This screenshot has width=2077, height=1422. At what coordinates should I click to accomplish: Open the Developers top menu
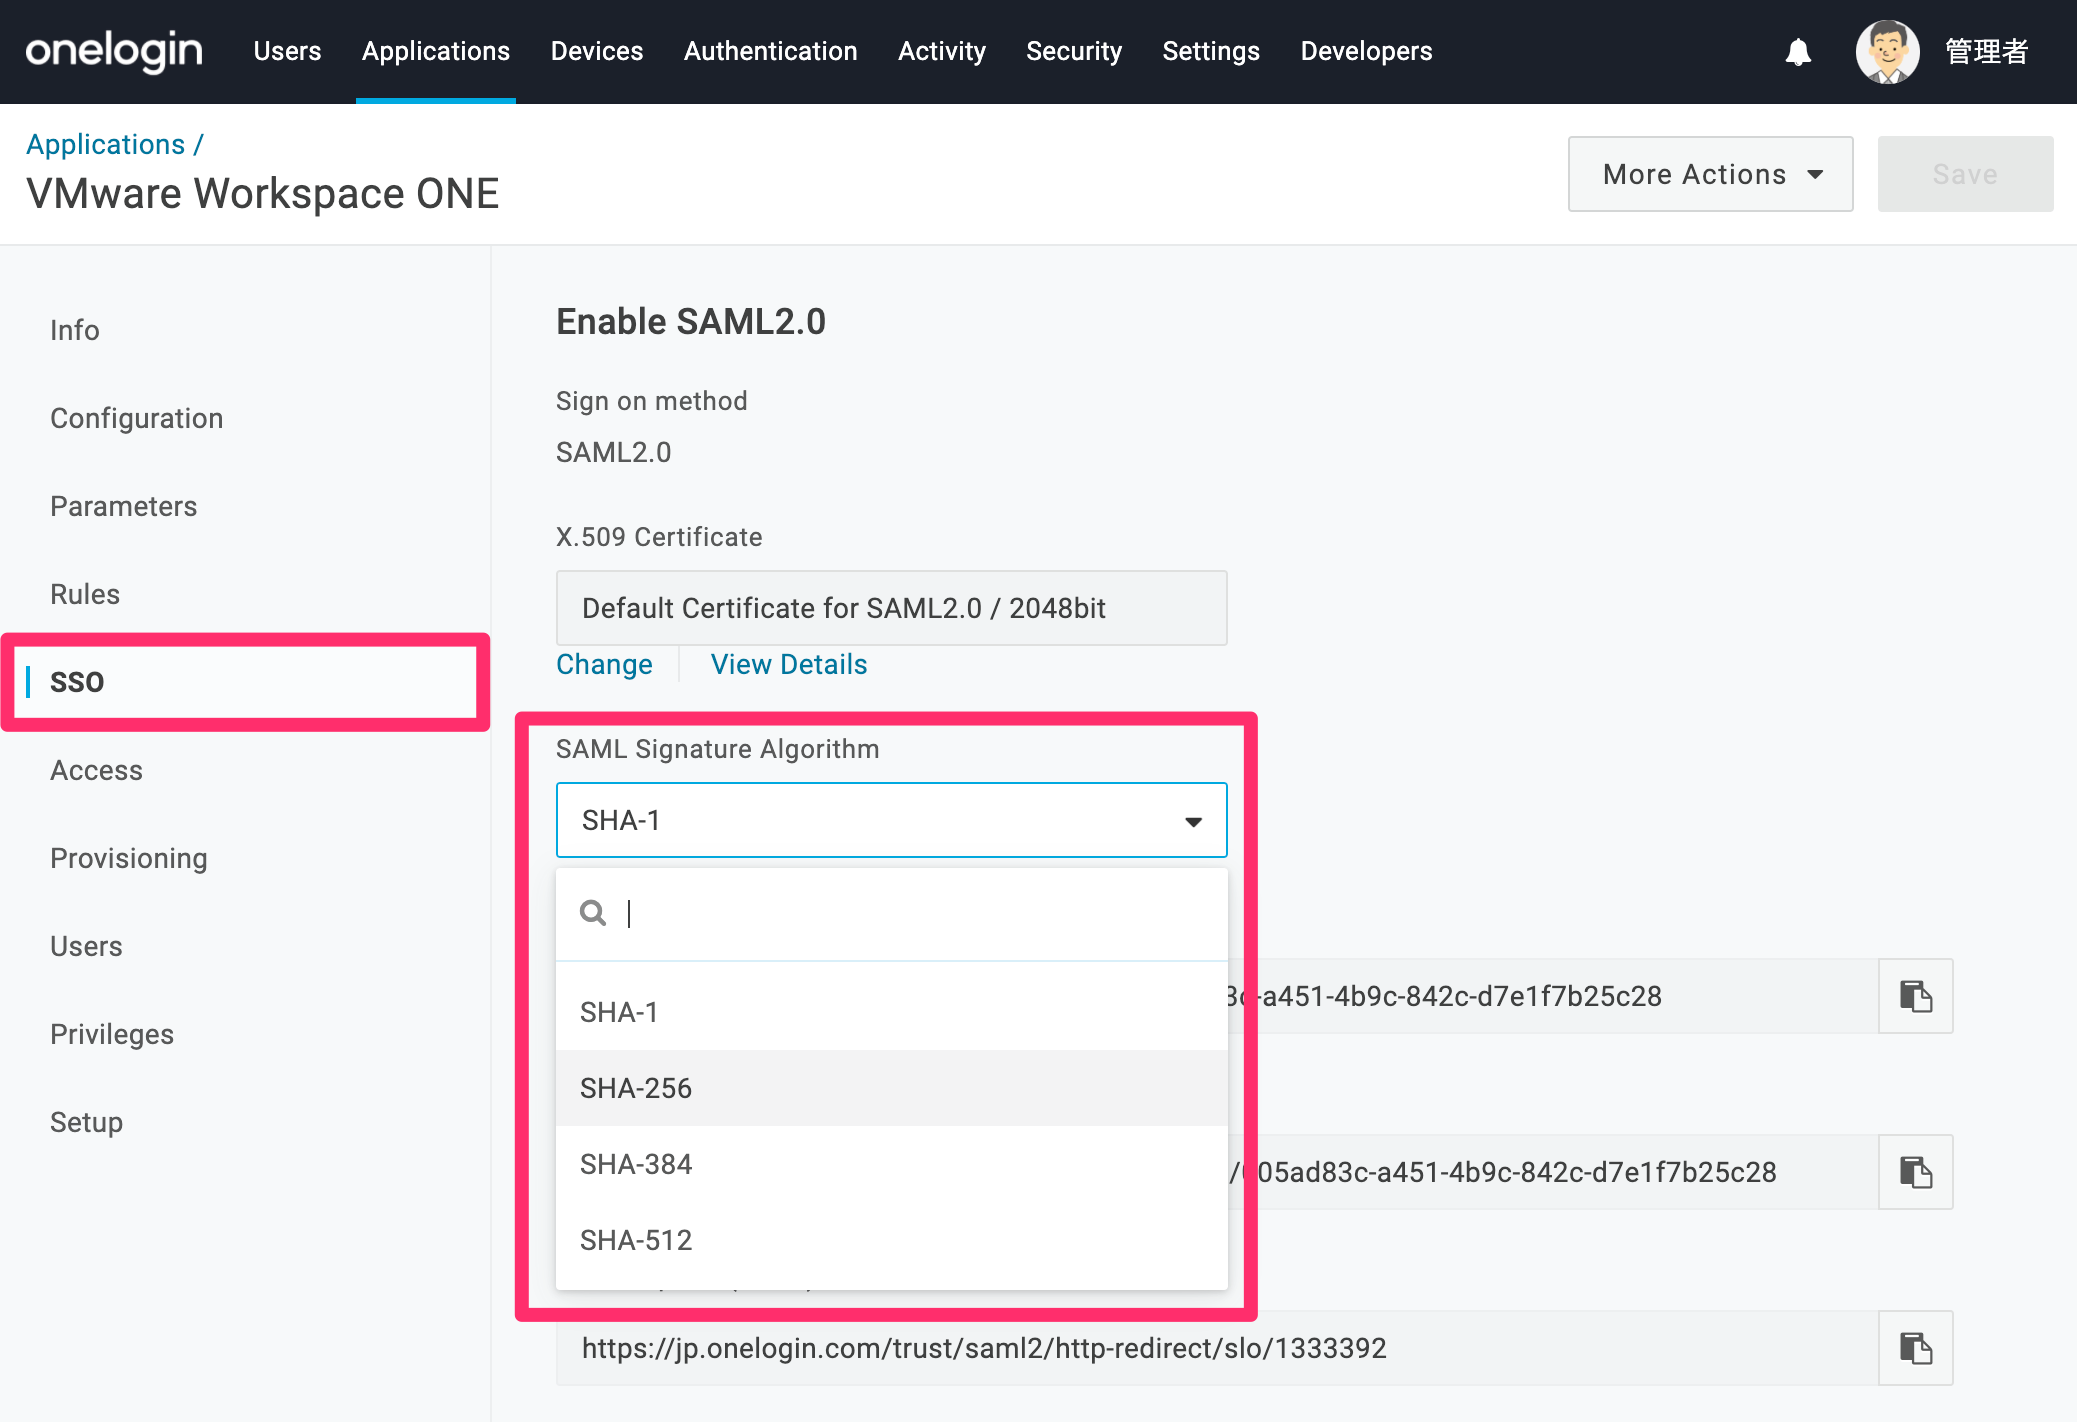(x=1366, y=51)
